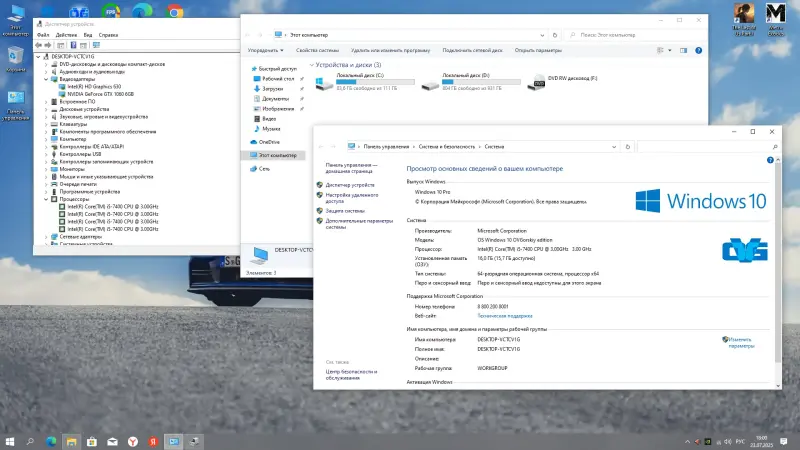Click Система и безопасность in breadcrumb
This screenshot has width=800, height=450.
click(446, 147)
